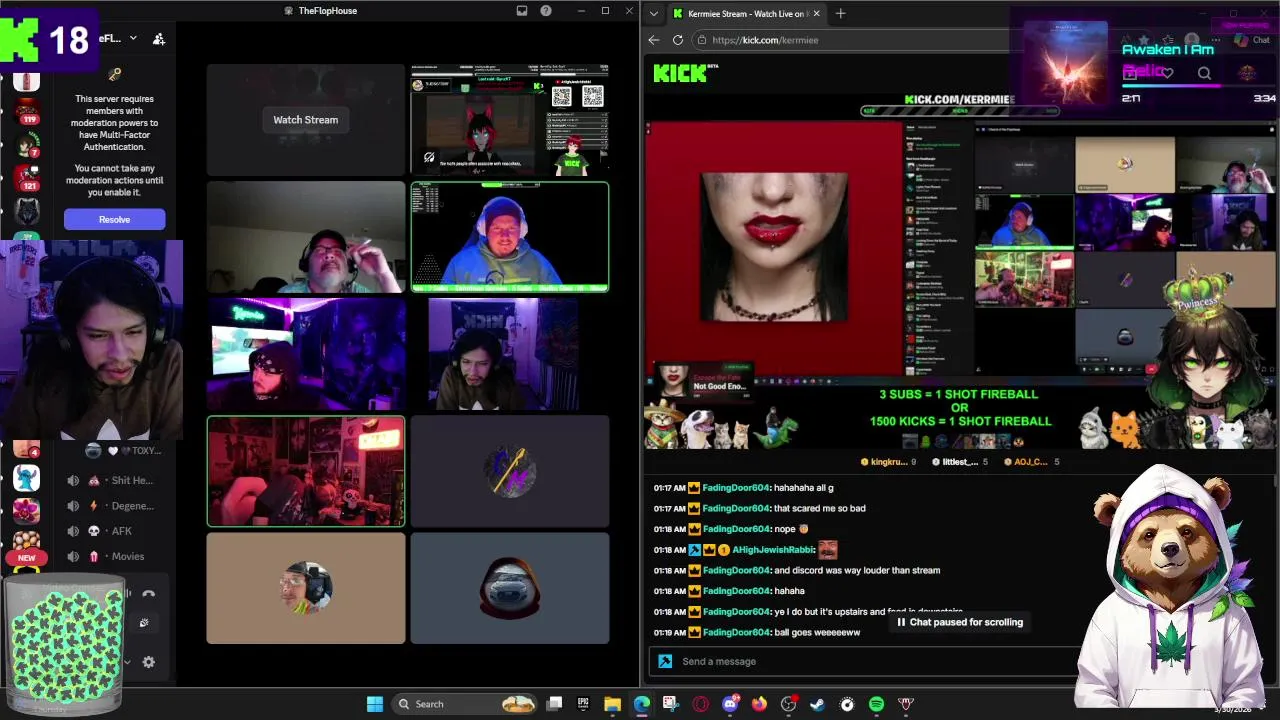Open Snipping Tool from the taskbar
This screenshot has width=1280, height=720.
pos(671,704)
